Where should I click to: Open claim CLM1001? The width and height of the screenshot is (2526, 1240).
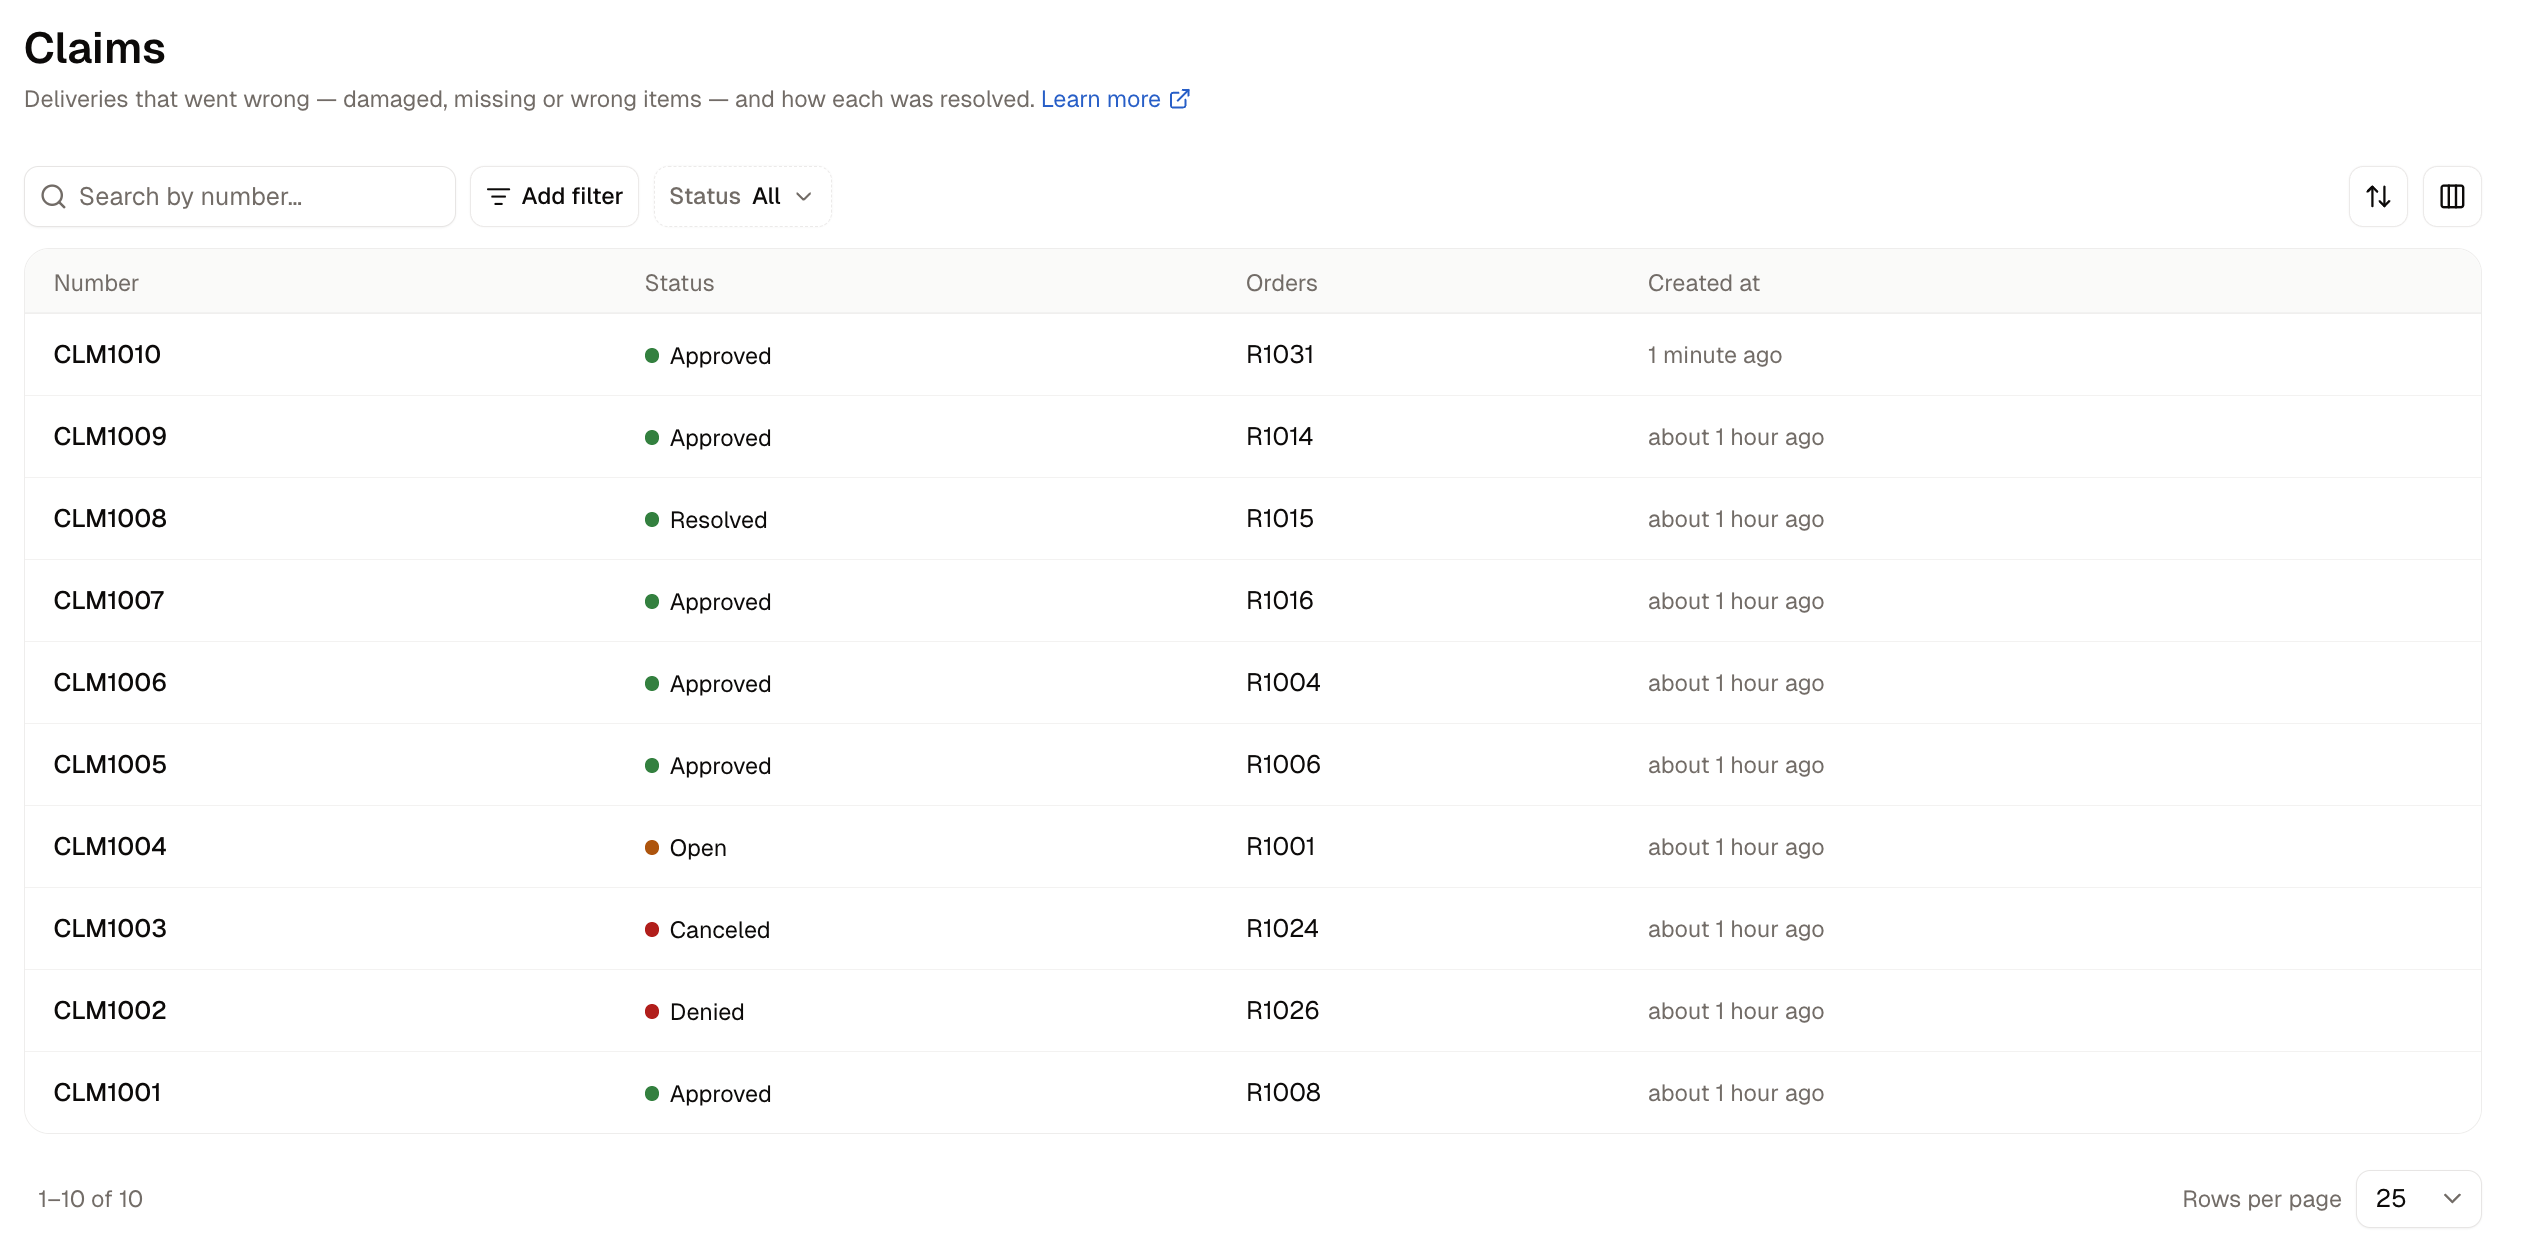tap(107, 1093)
